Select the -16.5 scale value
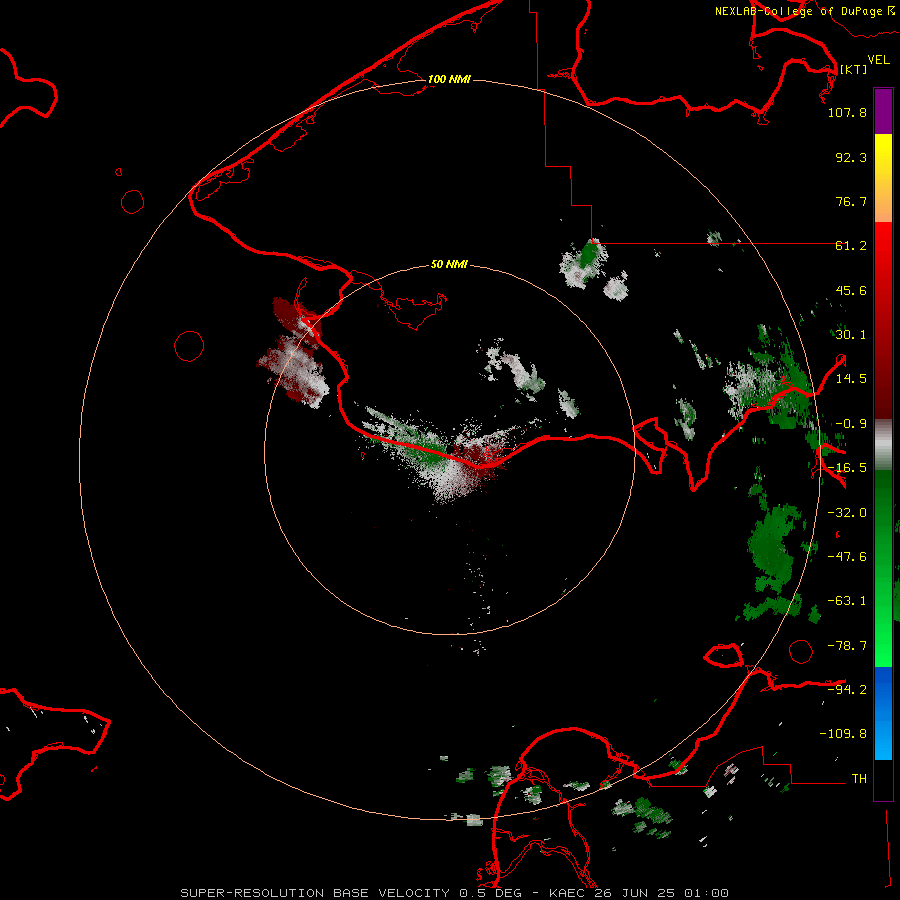The image size is (900, 900). (x=847, y=468)
